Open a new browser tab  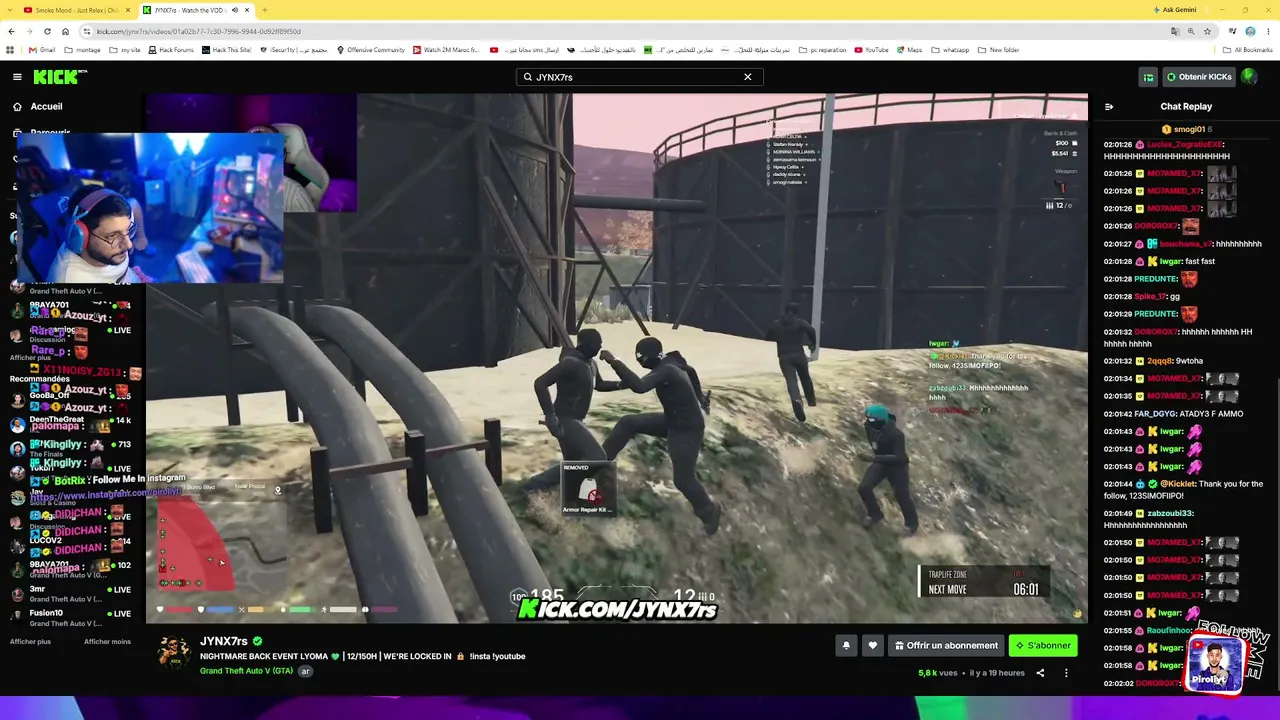click(x=264, y=10)
